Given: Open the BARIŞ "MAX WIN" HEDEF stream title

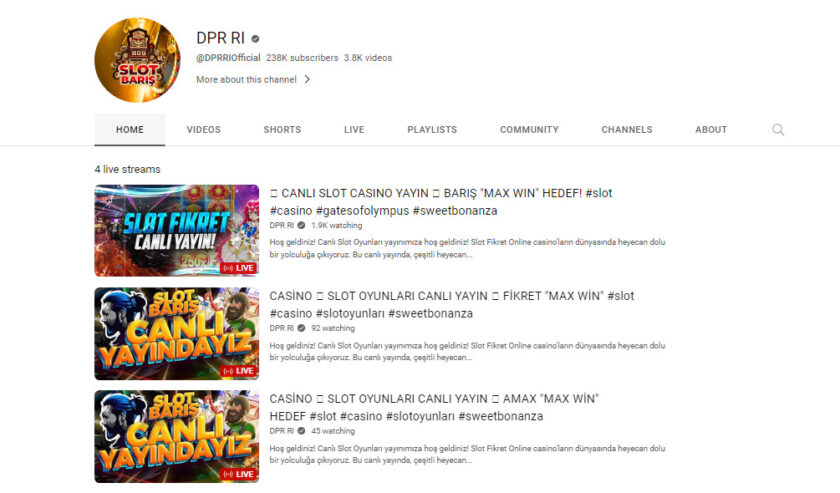Looking at the screenshot, I should click(x=441, y=201).
